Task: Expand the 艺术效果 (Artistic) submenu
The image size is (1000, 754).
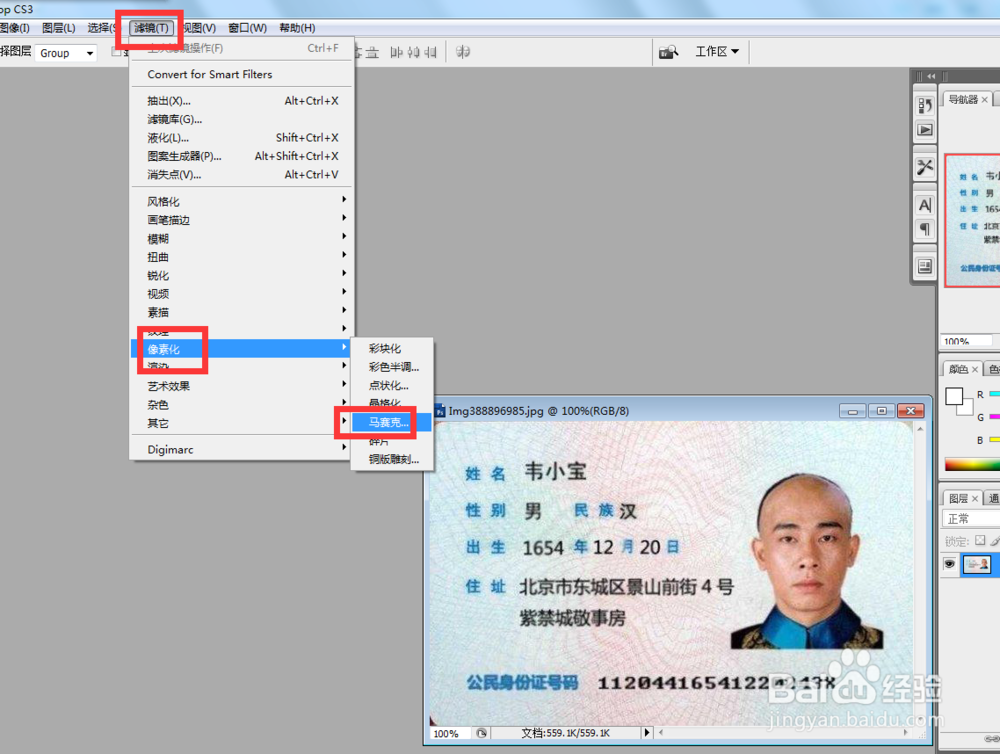Action: tap(242, 386)
